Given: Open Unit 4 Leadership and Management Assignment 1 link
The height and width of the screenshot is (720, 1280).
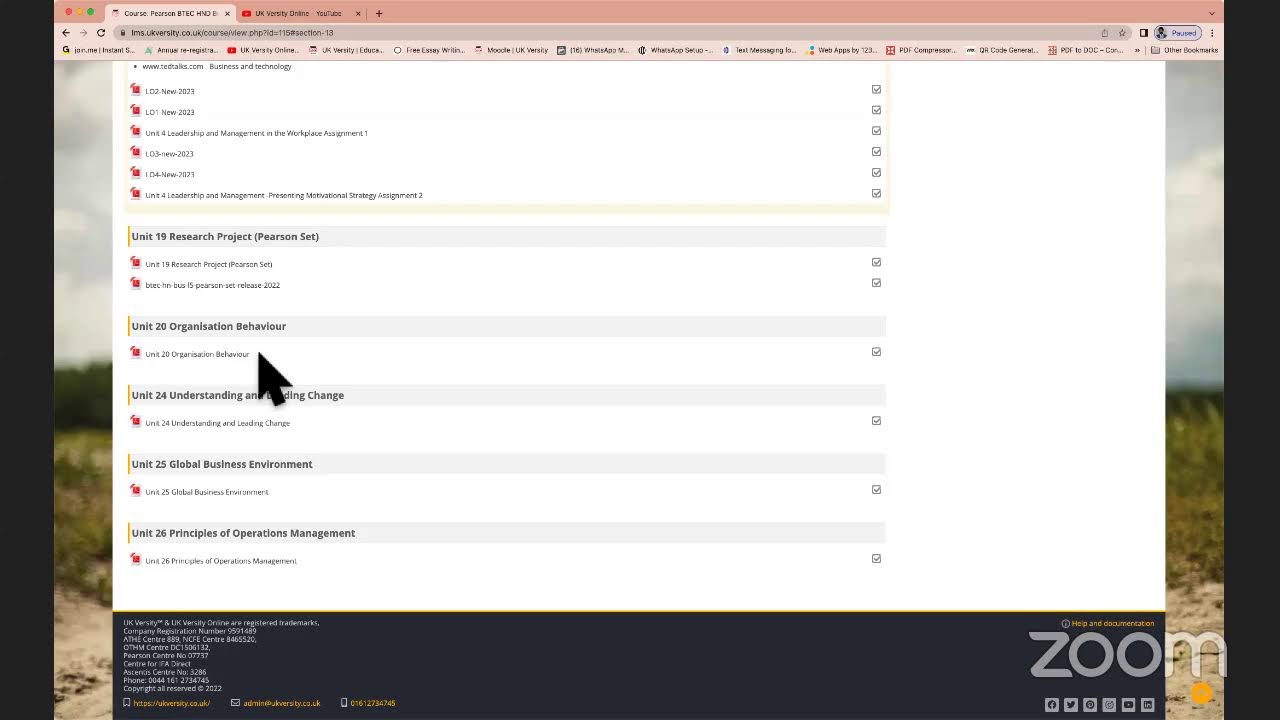Looking at the screenshot, I should pos(256,133).
